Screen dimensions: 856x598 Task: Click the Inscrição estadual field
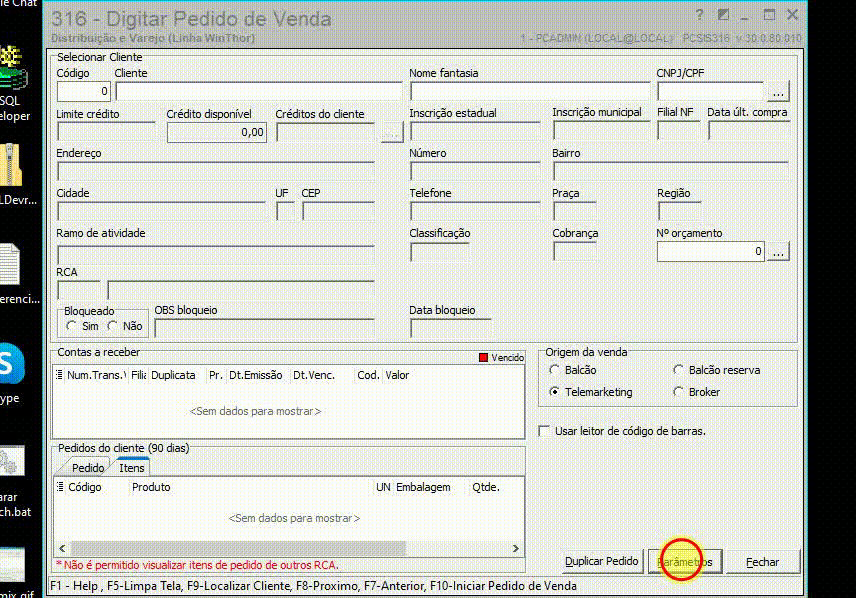tap(475, 131)
